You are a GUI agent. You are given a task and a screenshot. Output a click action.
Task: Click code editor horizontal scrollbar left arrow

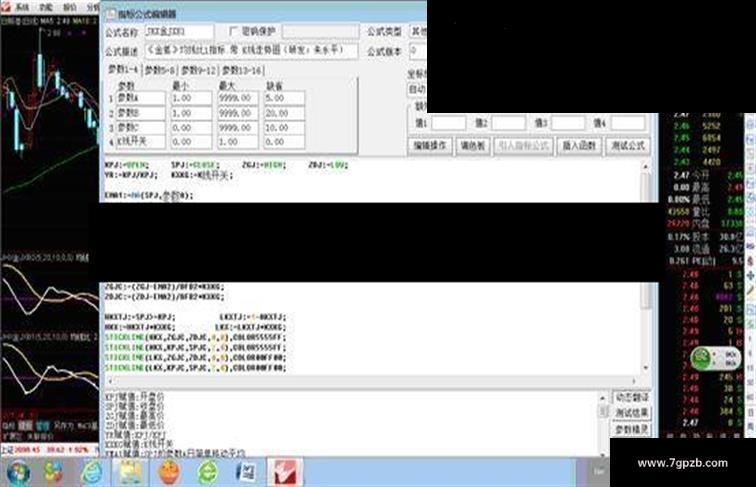point(110,381)
